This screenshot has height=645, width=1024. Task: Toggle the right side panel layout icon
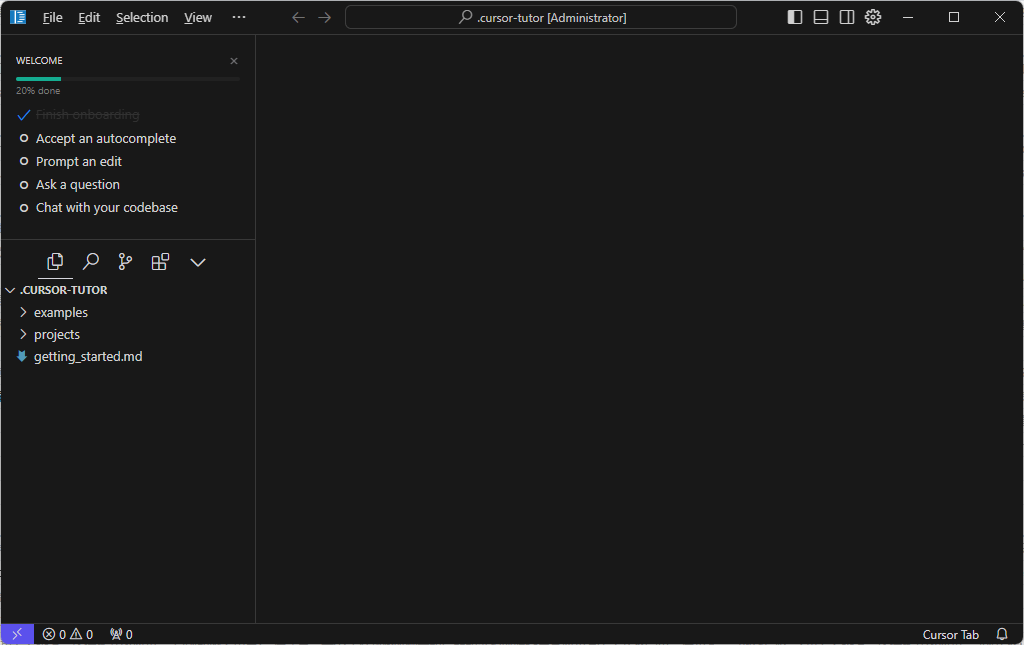847,17
